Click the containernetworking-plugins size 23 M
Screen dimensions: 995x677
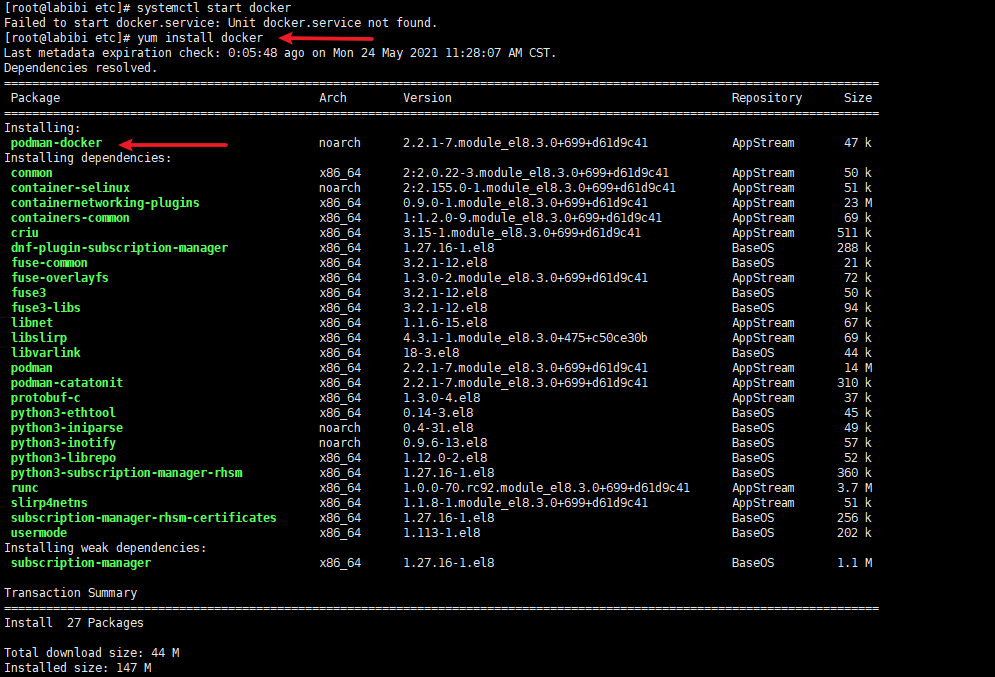(x=858, y=203)
